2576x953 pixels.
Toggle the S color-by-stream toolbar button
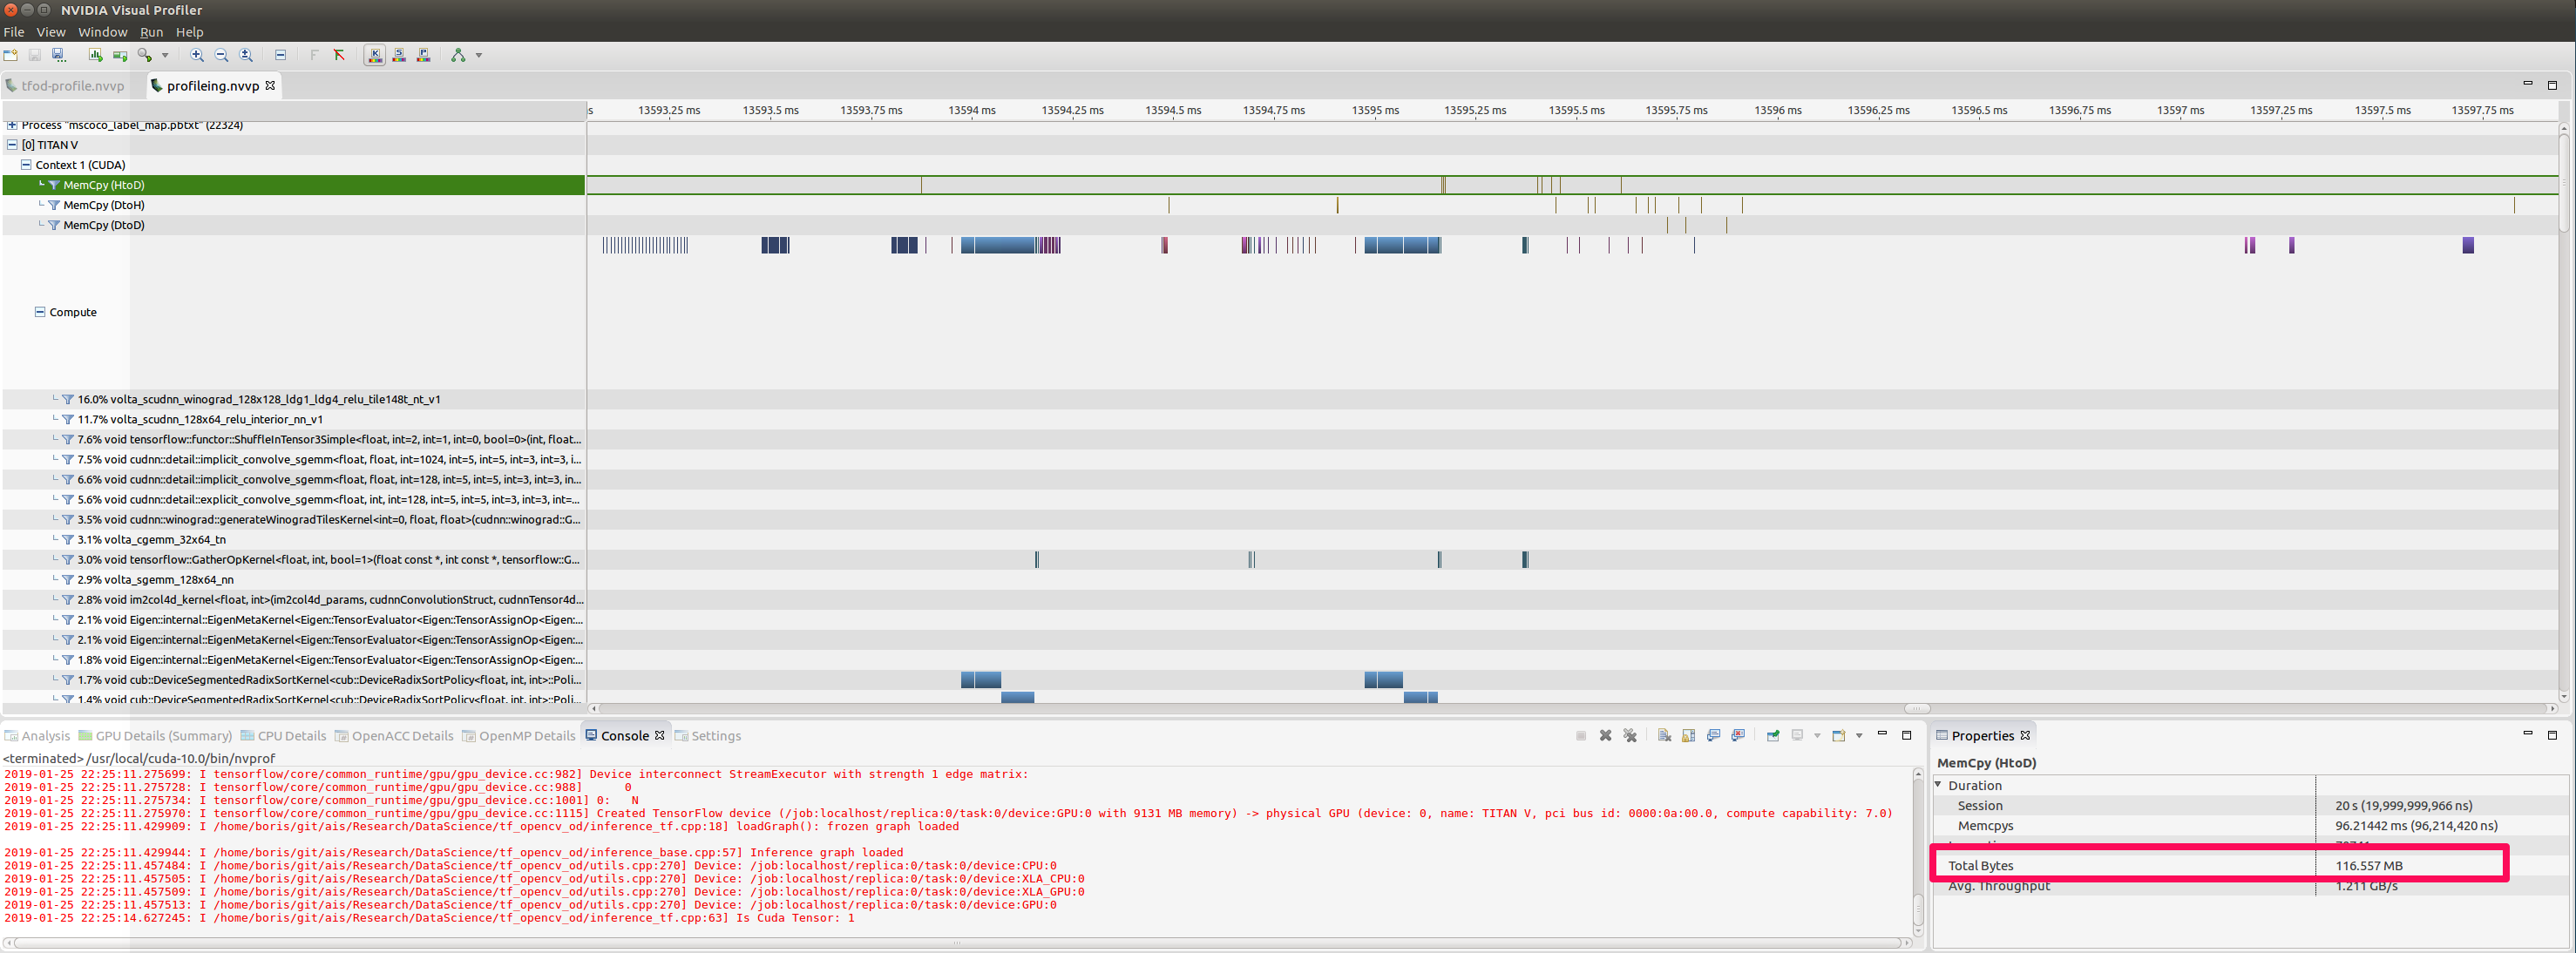399,55
